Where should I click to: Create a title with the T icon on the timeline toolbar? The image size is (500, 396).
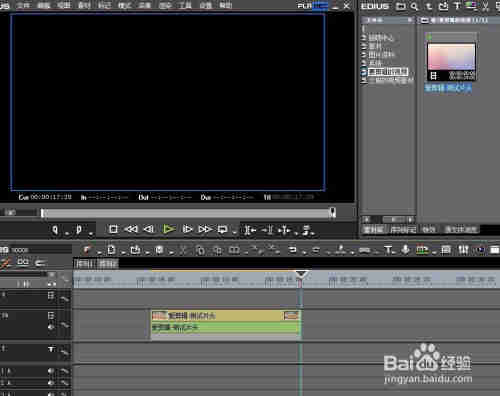[x=388, y=250]
